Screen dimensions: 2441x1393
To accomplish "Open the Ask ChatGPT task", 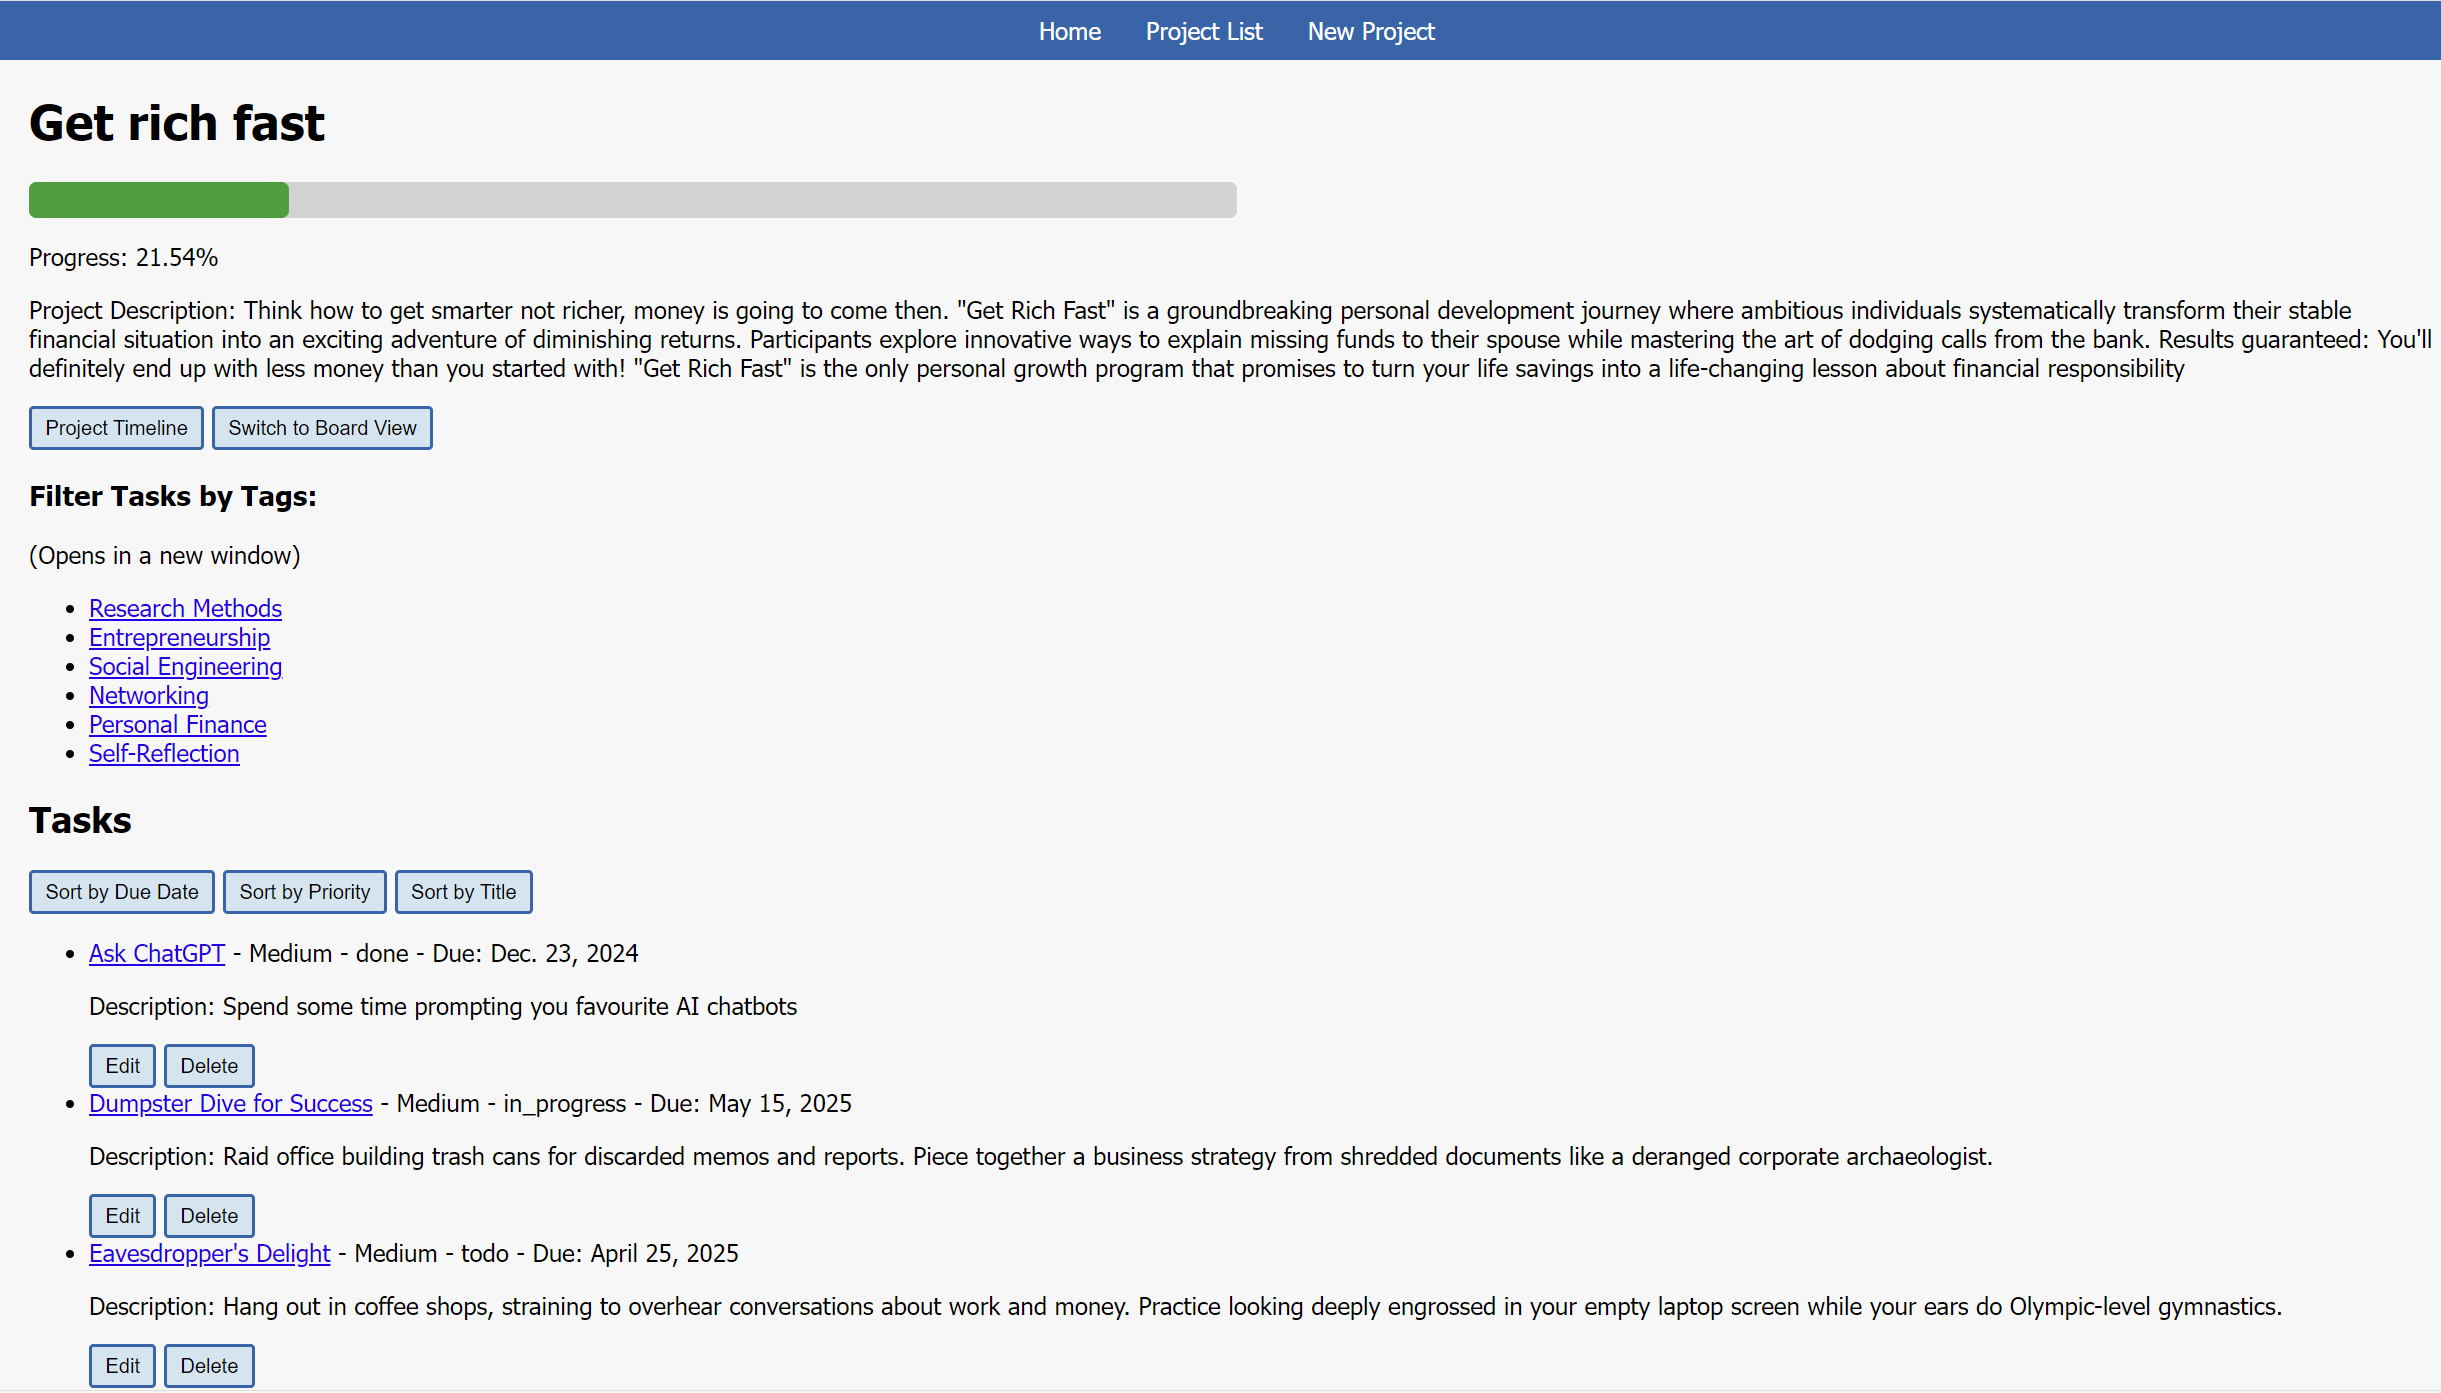I will 156,953.
